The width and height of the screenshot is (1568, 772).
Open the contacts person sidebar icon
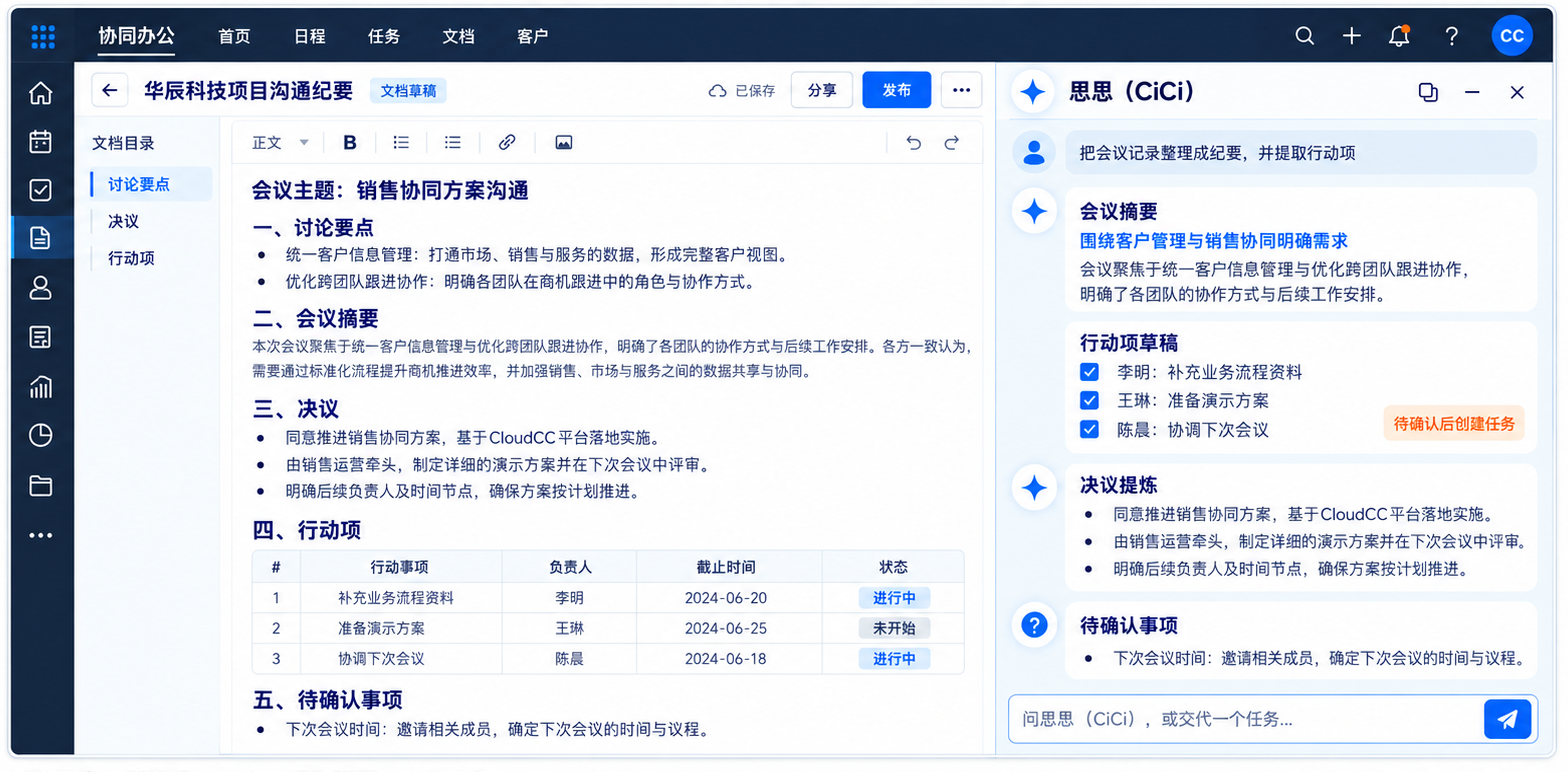point(41,288)
